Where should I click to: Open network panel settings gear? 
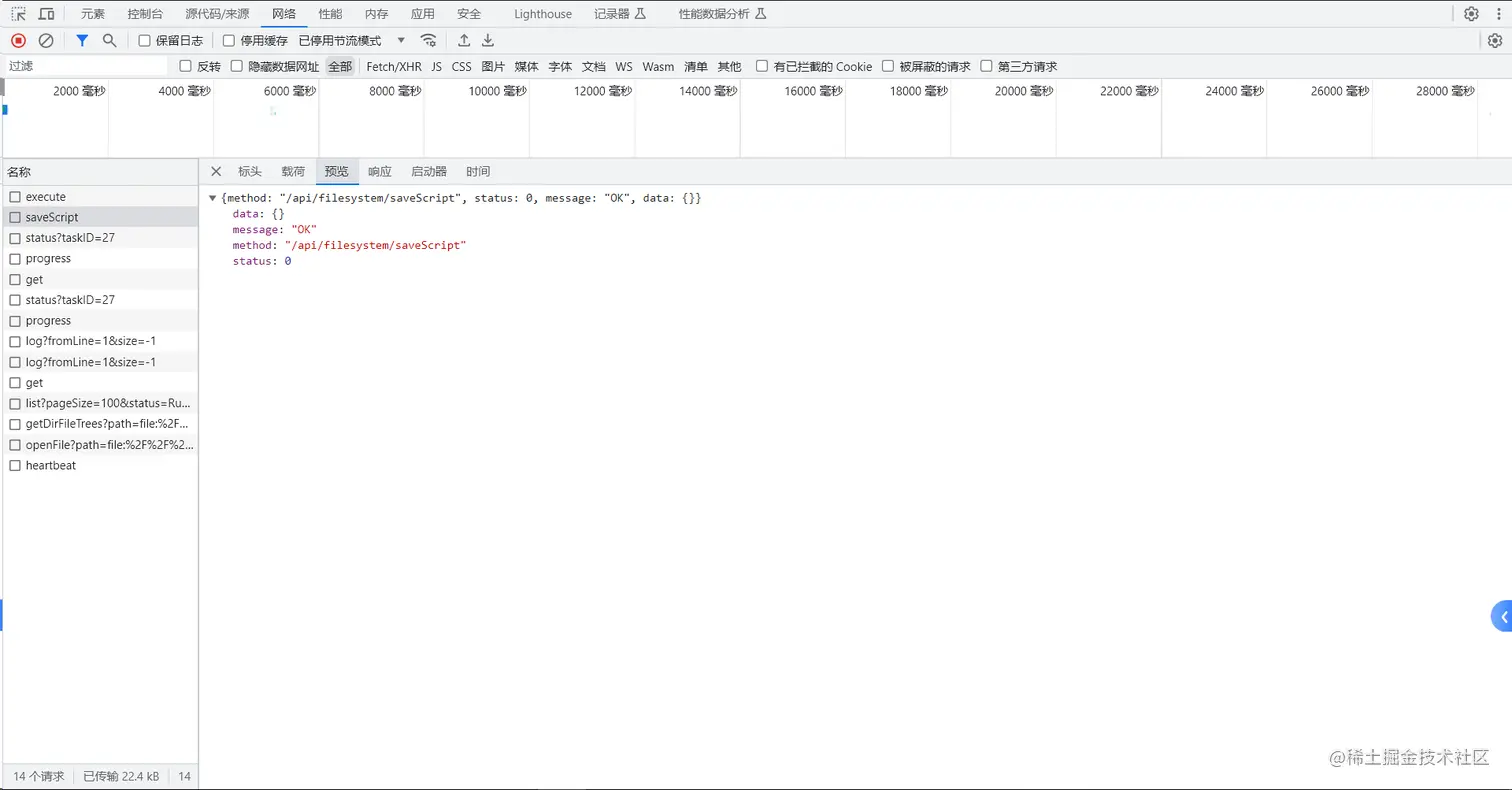coord(1495,40)
